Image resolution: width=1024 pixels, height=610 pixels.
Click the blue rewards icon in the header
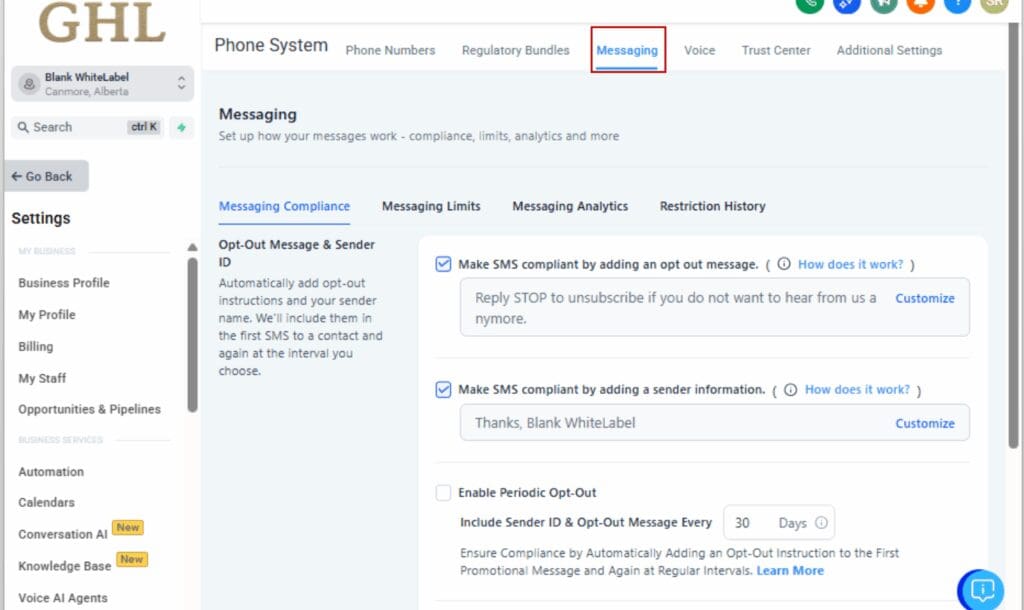(847, 5)
